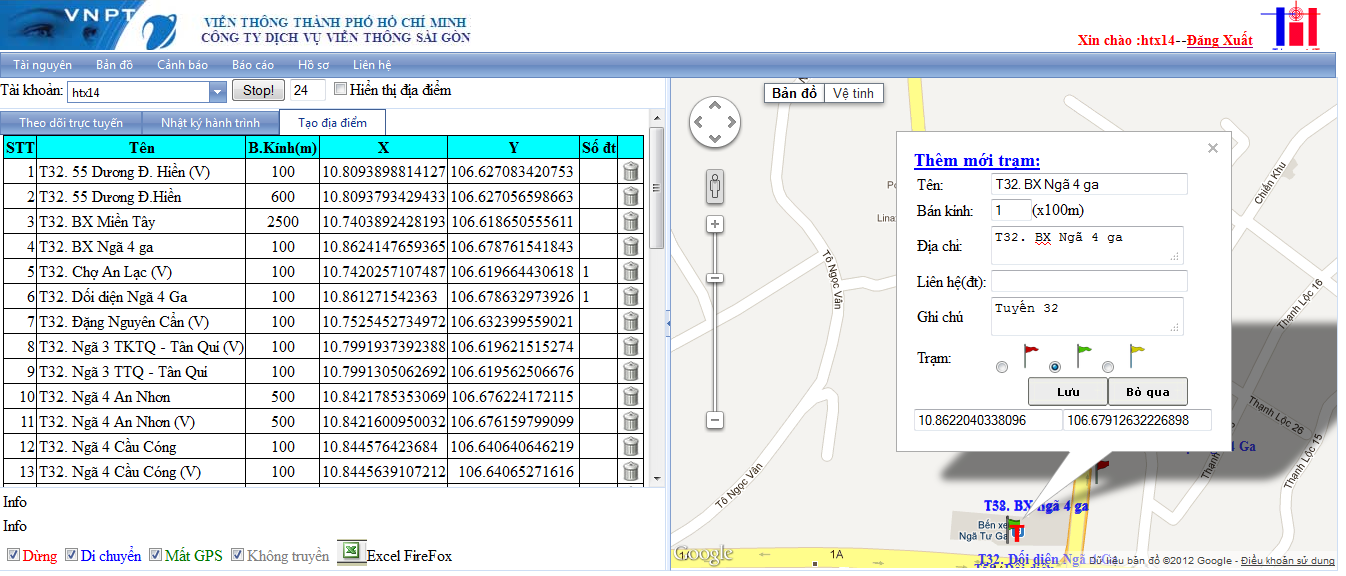Click the latitude field showing 10.8622040338096
Image resolution: width=1346 pixels, height=576 pixels.
(988, 420)
